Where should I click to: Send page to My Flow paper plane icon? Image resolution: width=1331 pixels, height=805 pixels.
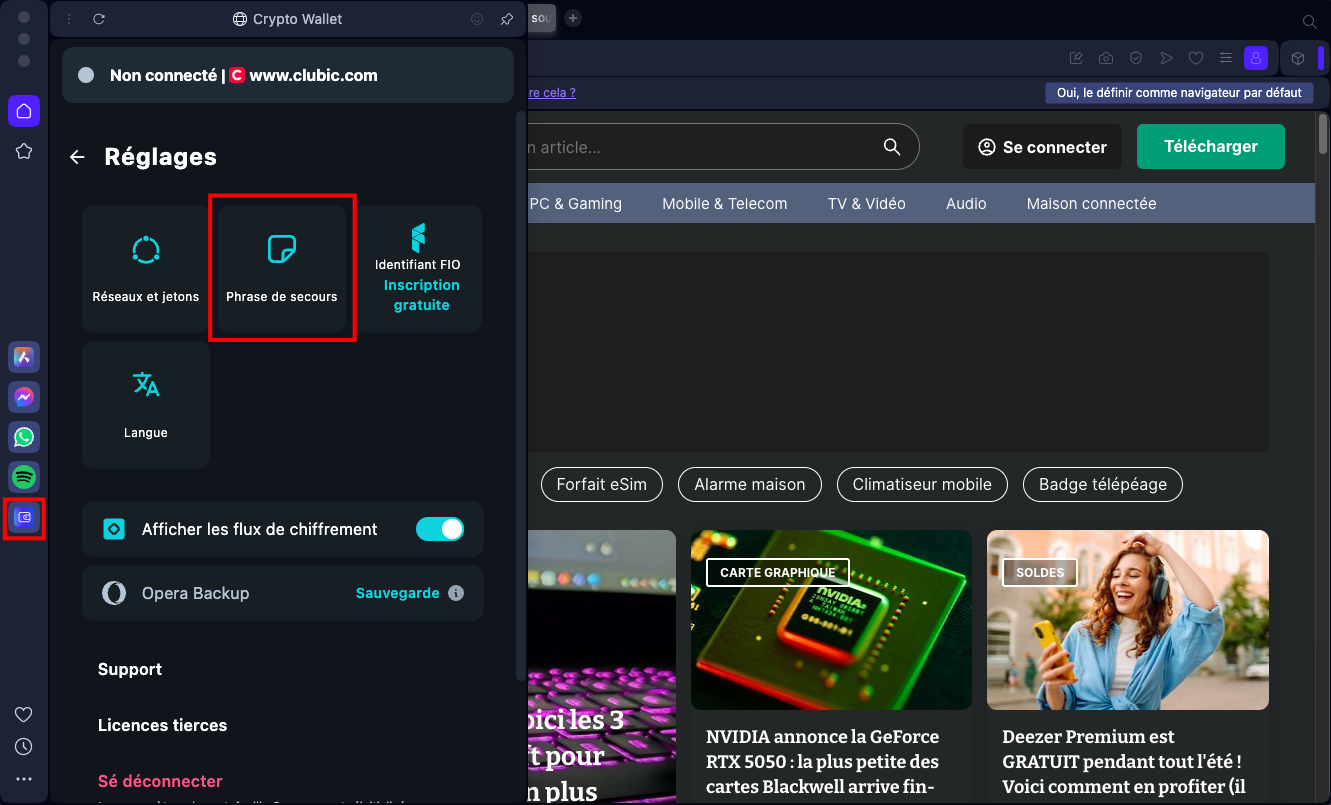click(x=1166, y=58)
